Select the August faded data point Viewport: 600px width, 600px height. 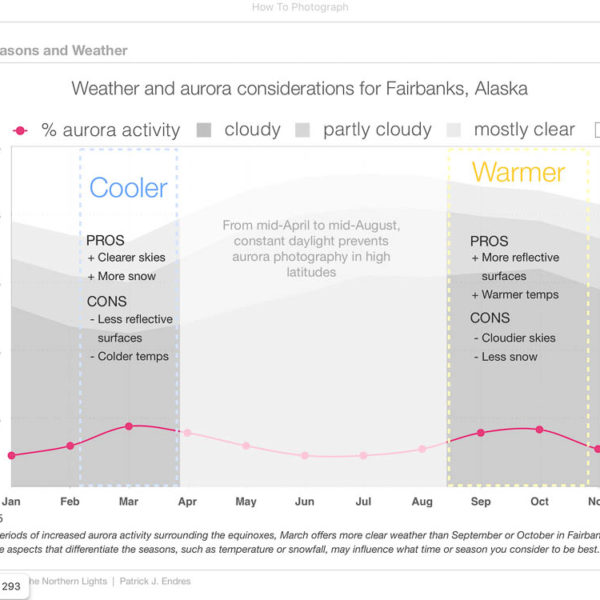pos(423,448)
